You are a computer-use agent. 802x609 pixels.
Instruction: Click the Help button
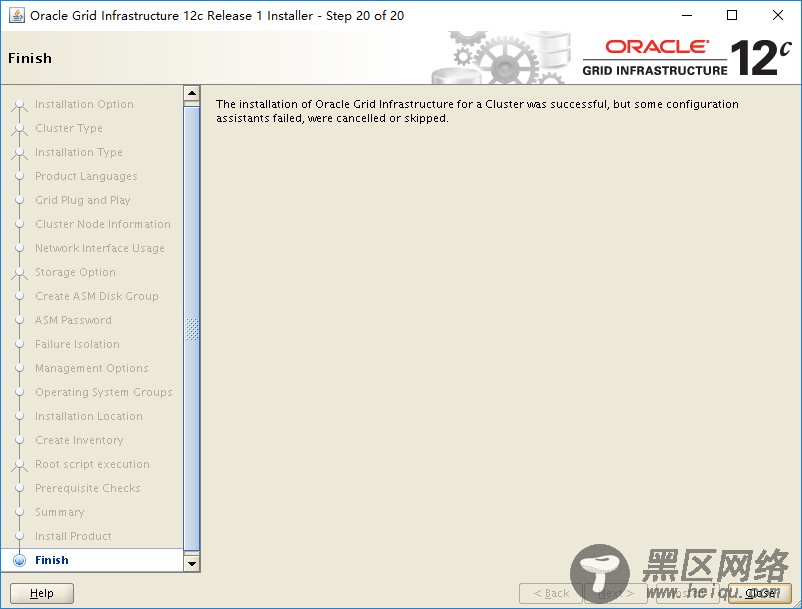pos(42,593)
